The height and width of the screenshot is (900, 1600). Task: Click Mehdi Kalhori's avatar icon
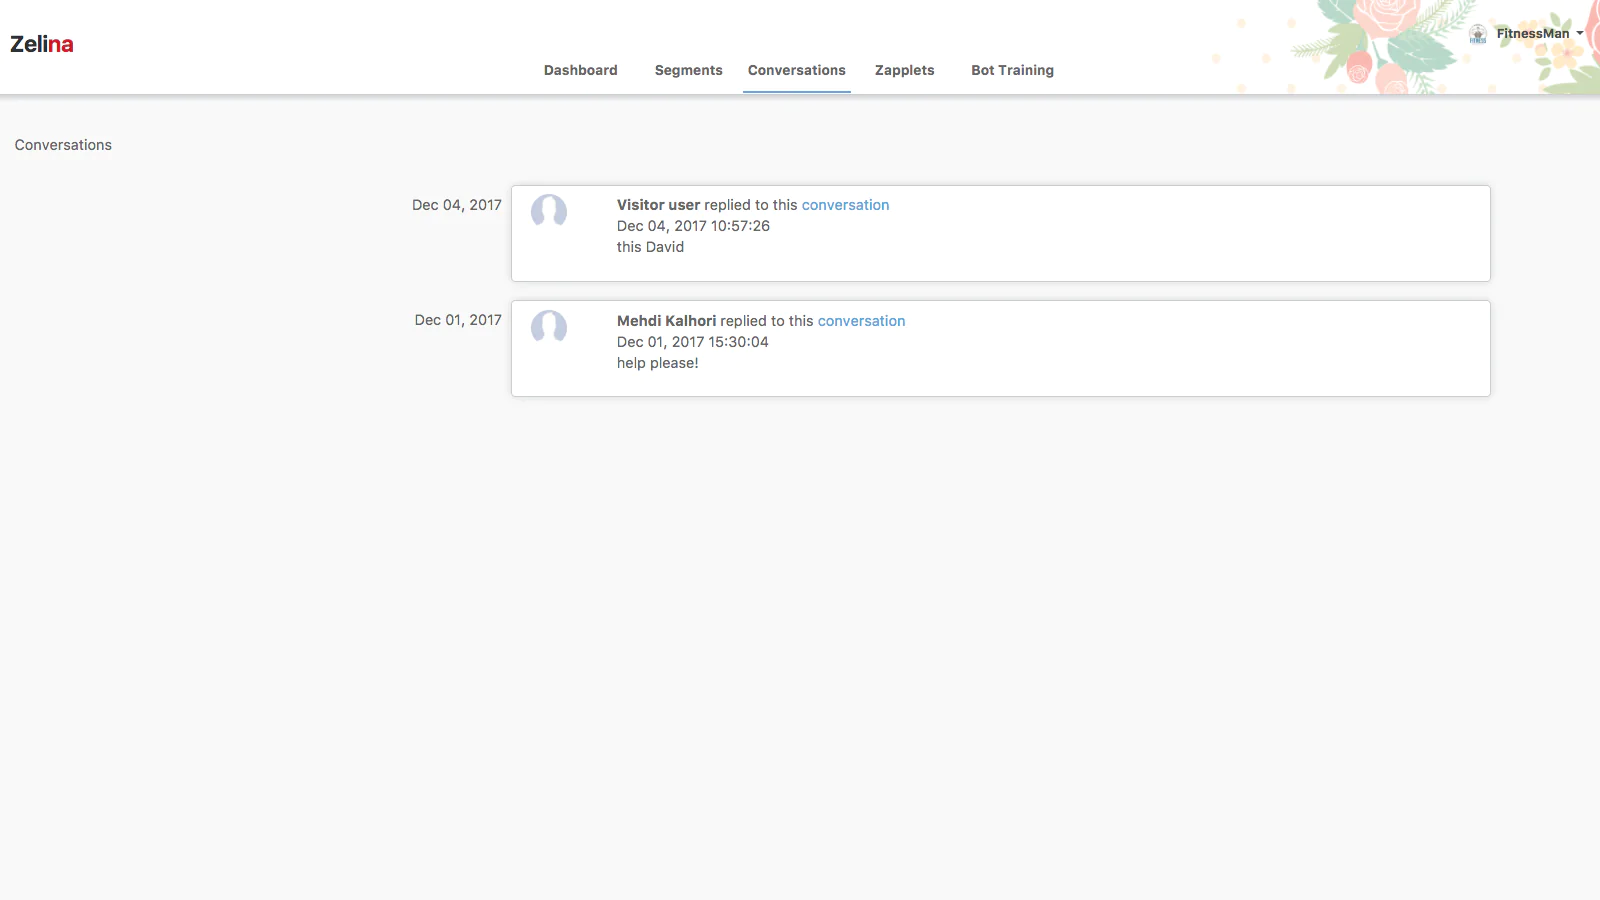pyautogui.click(x=549, y=327)
